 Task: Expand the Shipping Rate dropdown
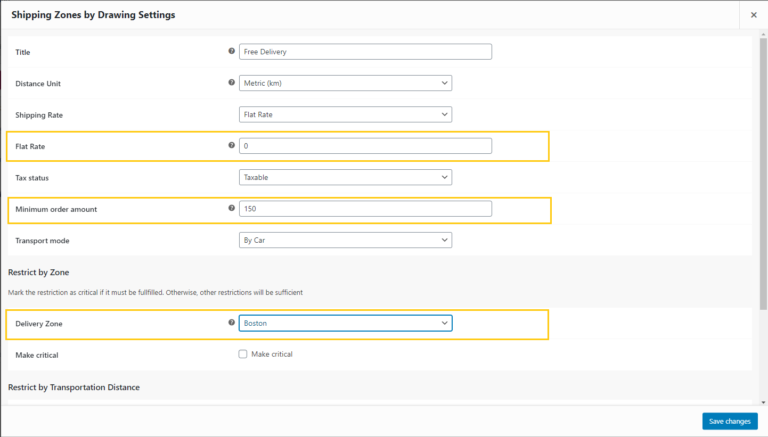pos(345,115)
